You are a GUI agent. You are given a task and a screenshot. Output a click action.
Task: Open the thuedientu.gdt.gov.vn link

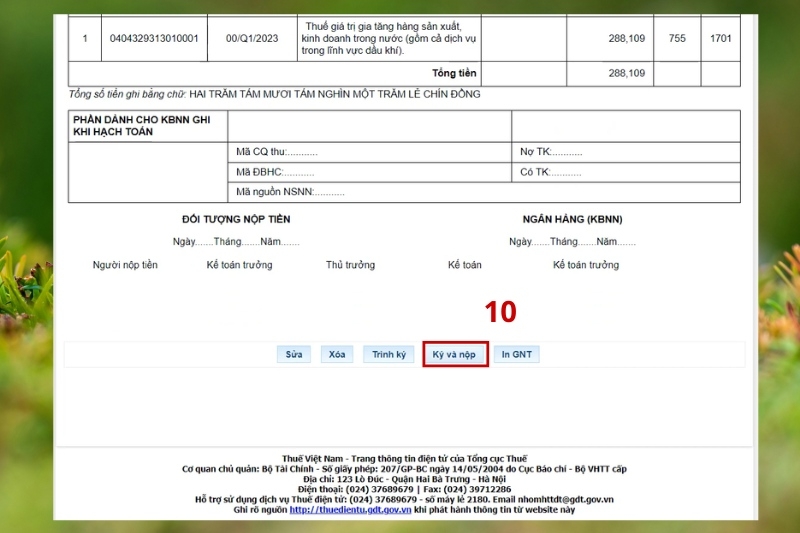350,510
